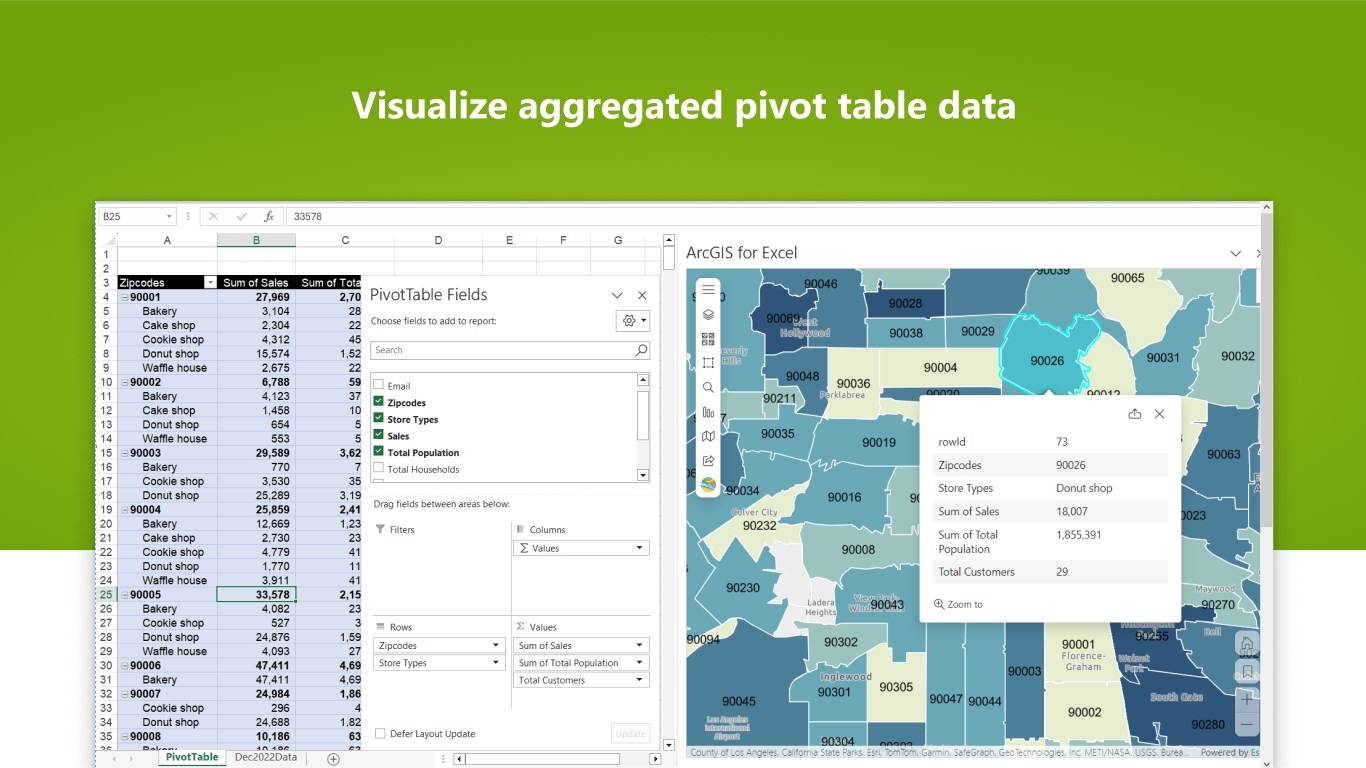
Task: Click the PivotTable Fields search magnifier icon
Action: (x=641, y=350)
